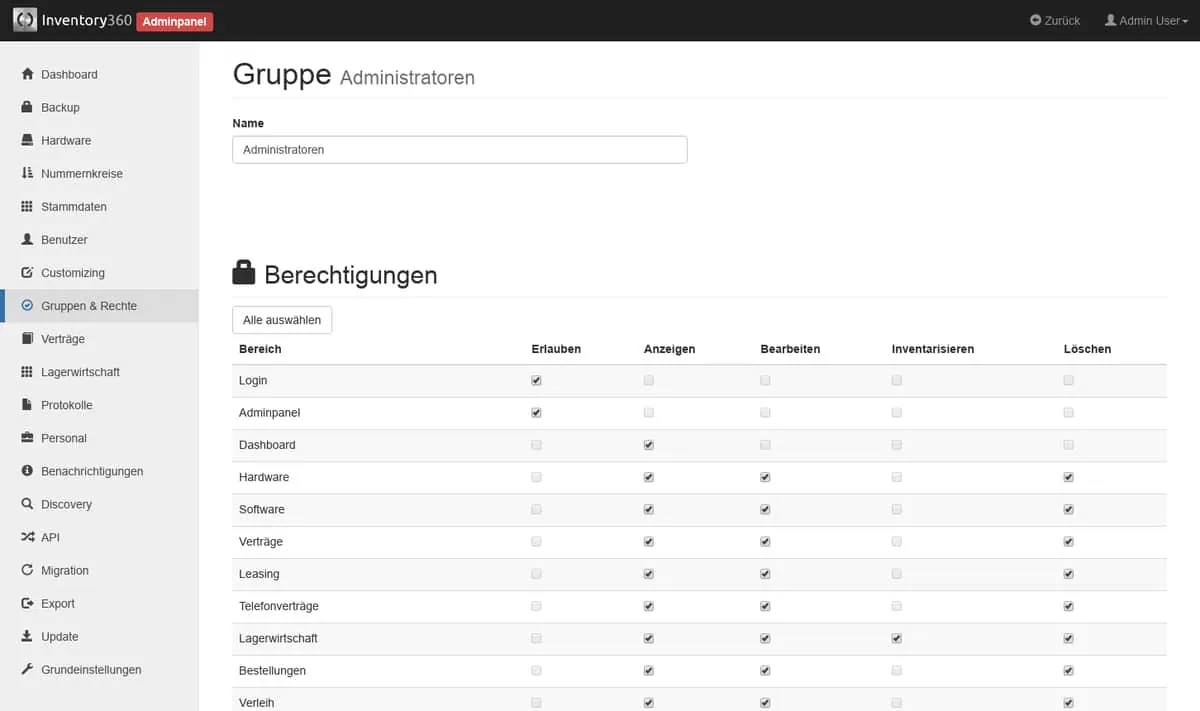Click the Zurück link in header

tap(1055, 20)
